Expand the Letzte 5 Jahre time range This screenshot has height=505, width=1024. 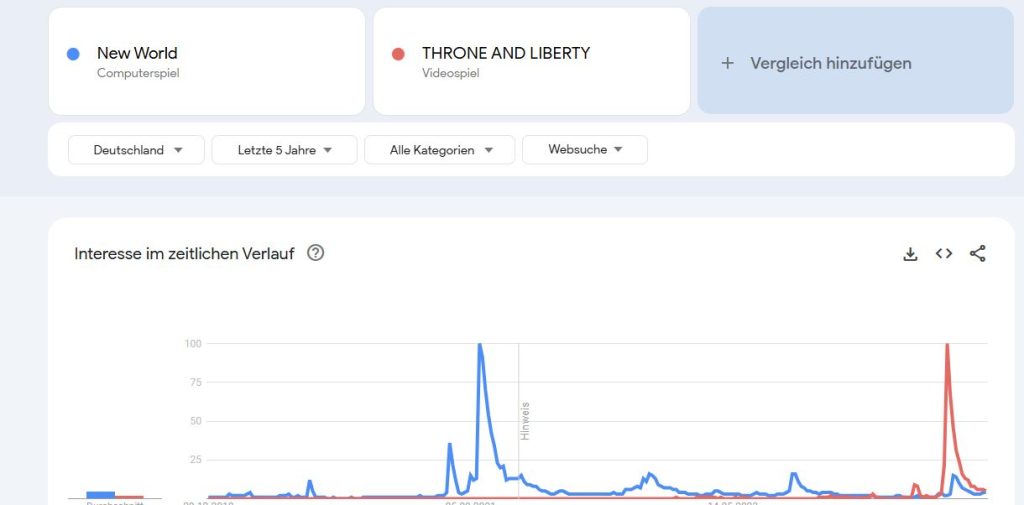(285, 150)
